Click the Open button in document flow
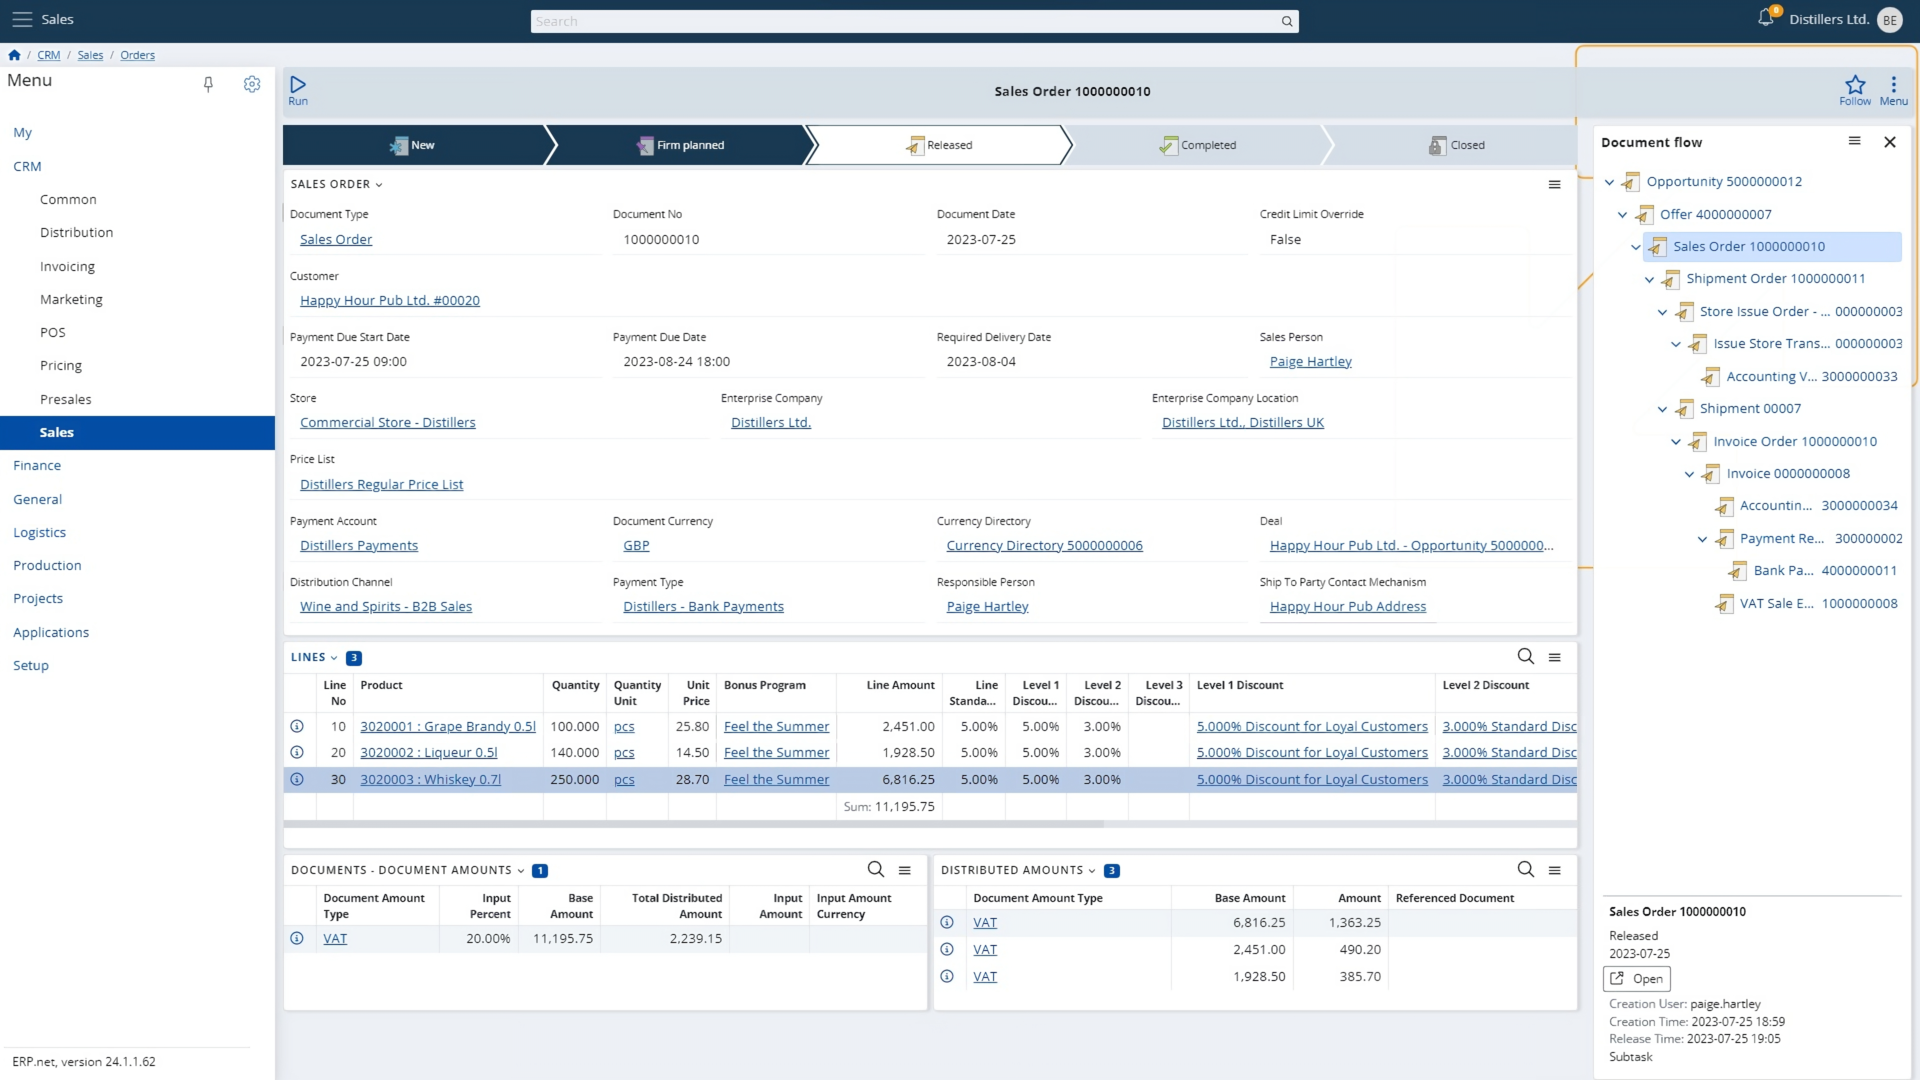 1636,978
